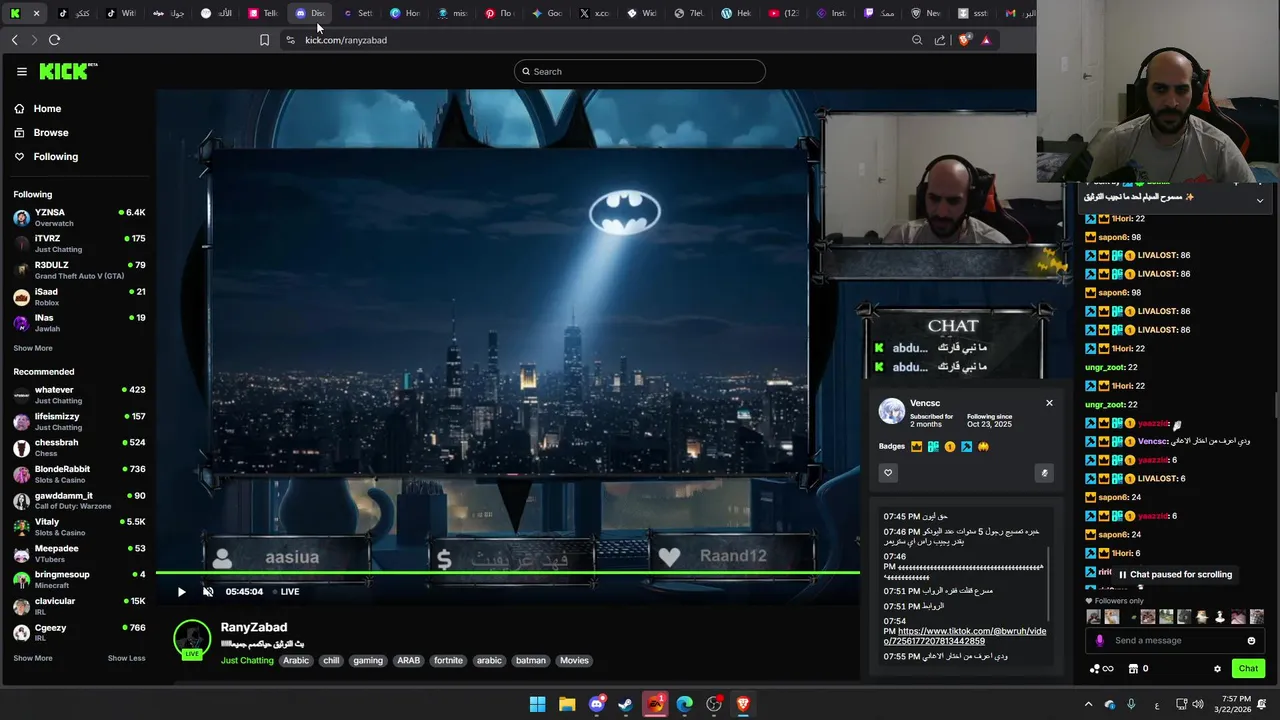Image resolution: width=1280 pixels, height=720 pixels.
Task: Click the Search input field
Action: click(640, 71)
